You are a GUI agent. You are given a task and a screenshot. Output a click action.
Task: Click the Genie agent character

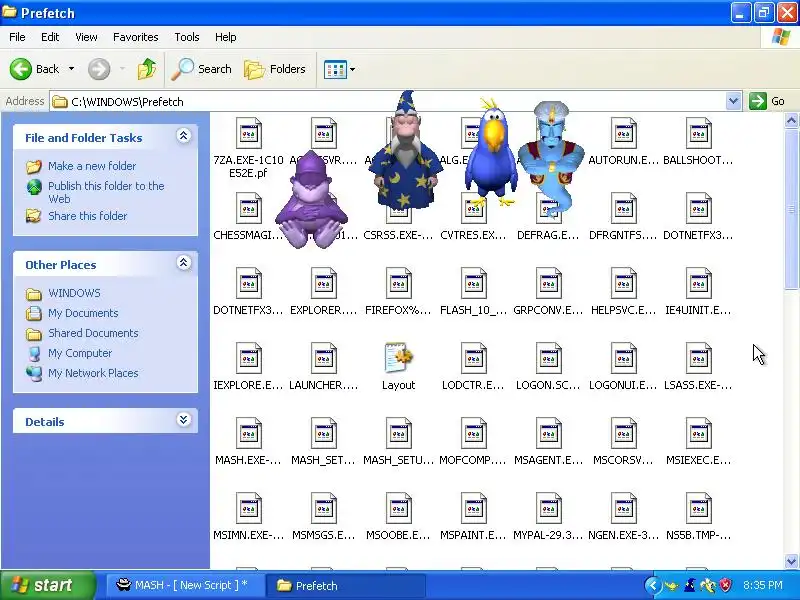pyautogui.click(x=550, y=158)
